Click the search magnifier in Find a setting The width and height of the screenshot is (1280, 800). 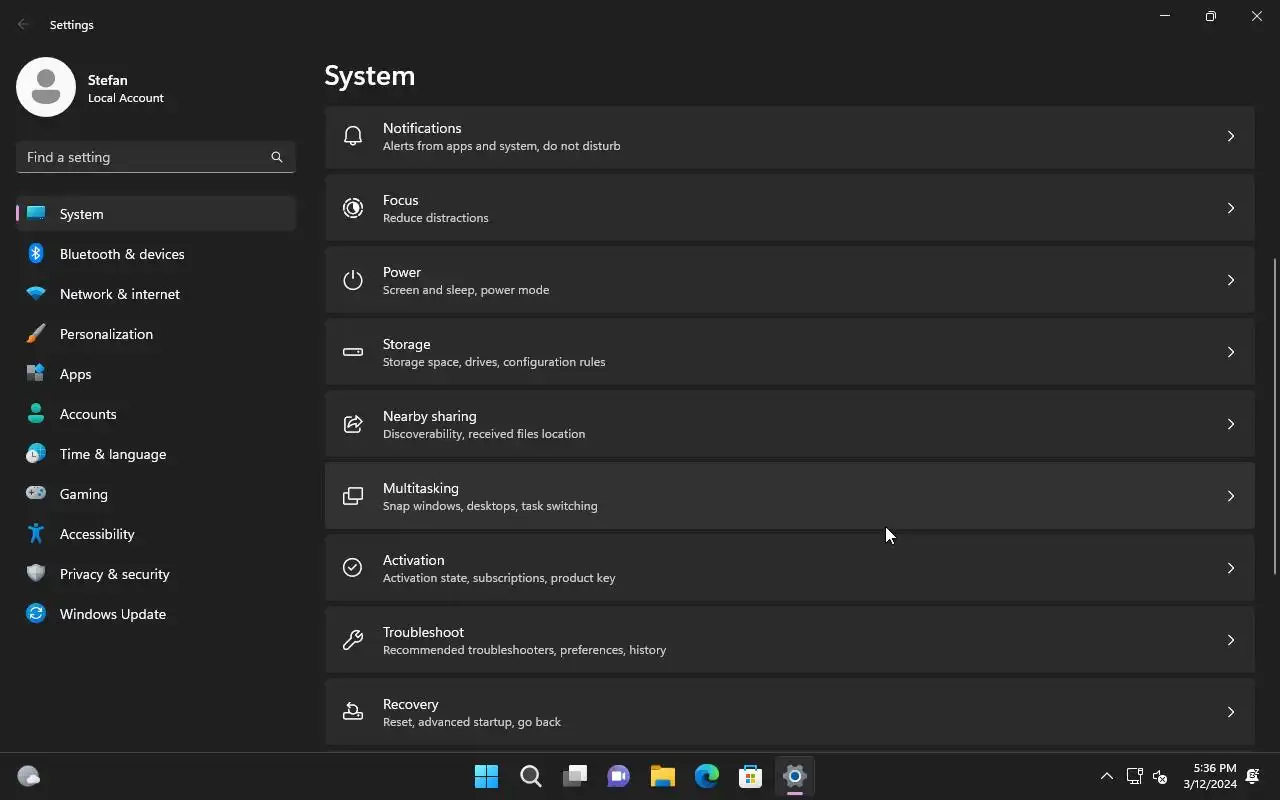[277, 157]
